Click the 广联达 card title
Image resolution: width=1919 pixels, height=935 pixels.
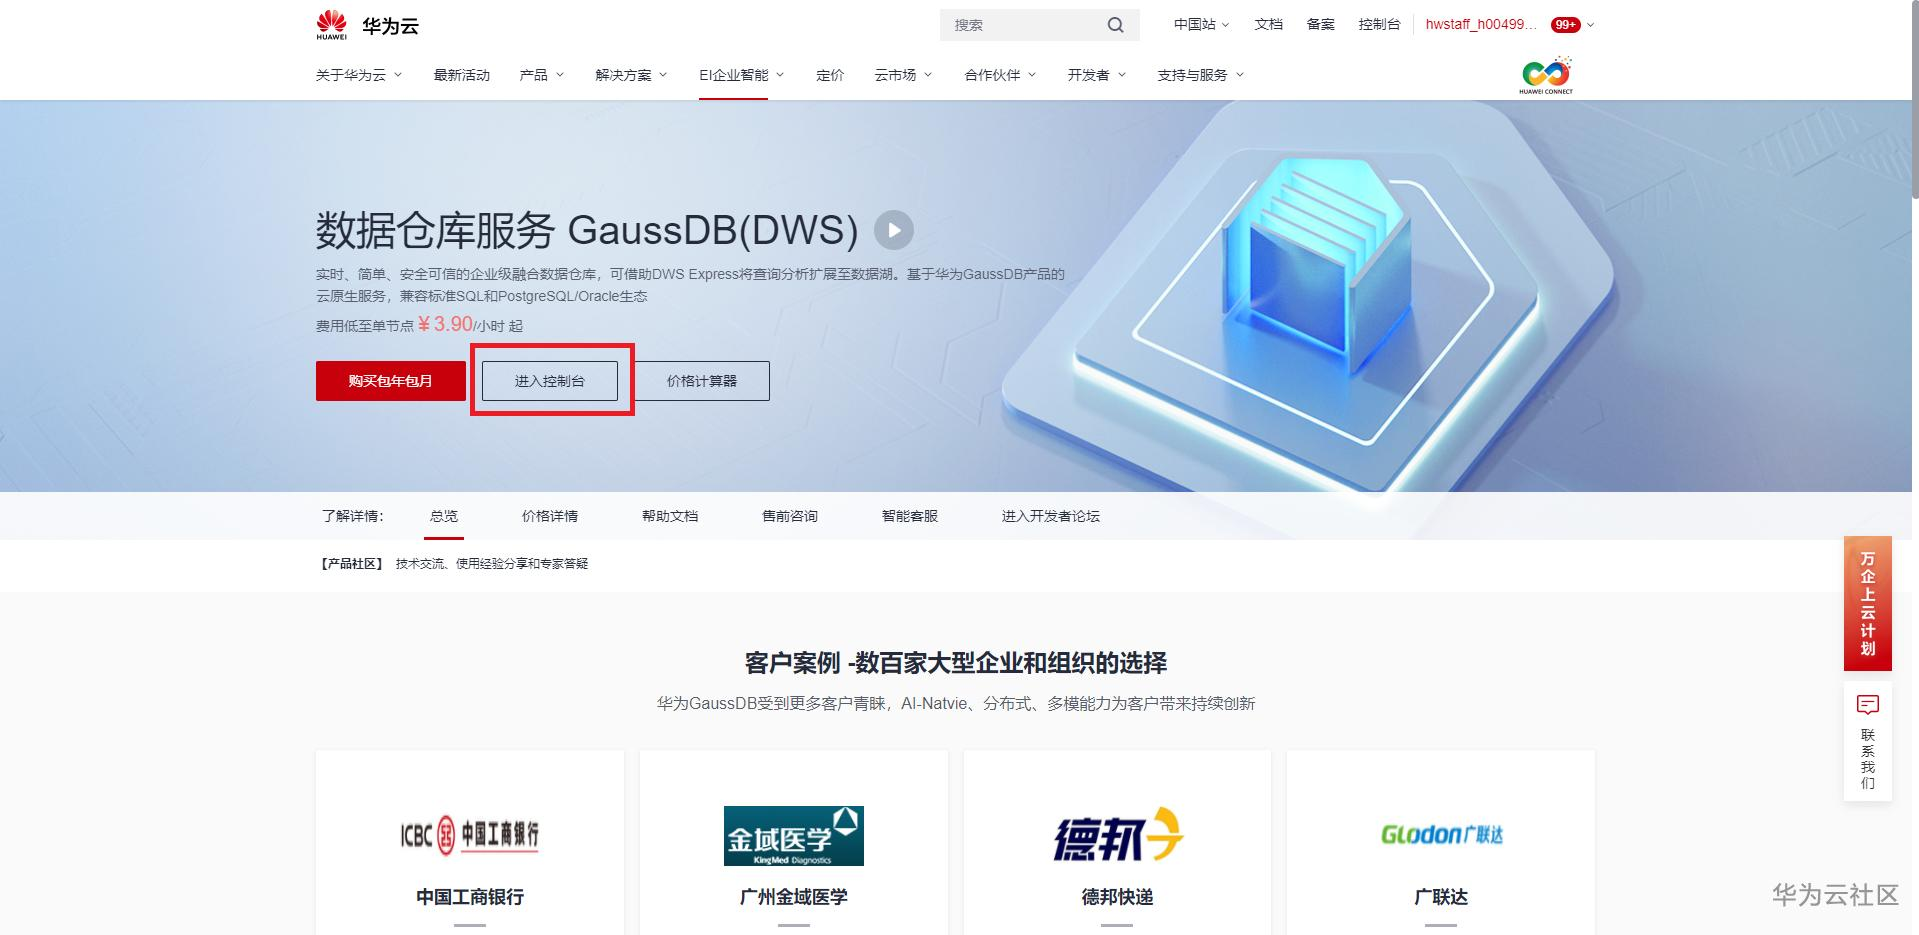[1441, 897]
